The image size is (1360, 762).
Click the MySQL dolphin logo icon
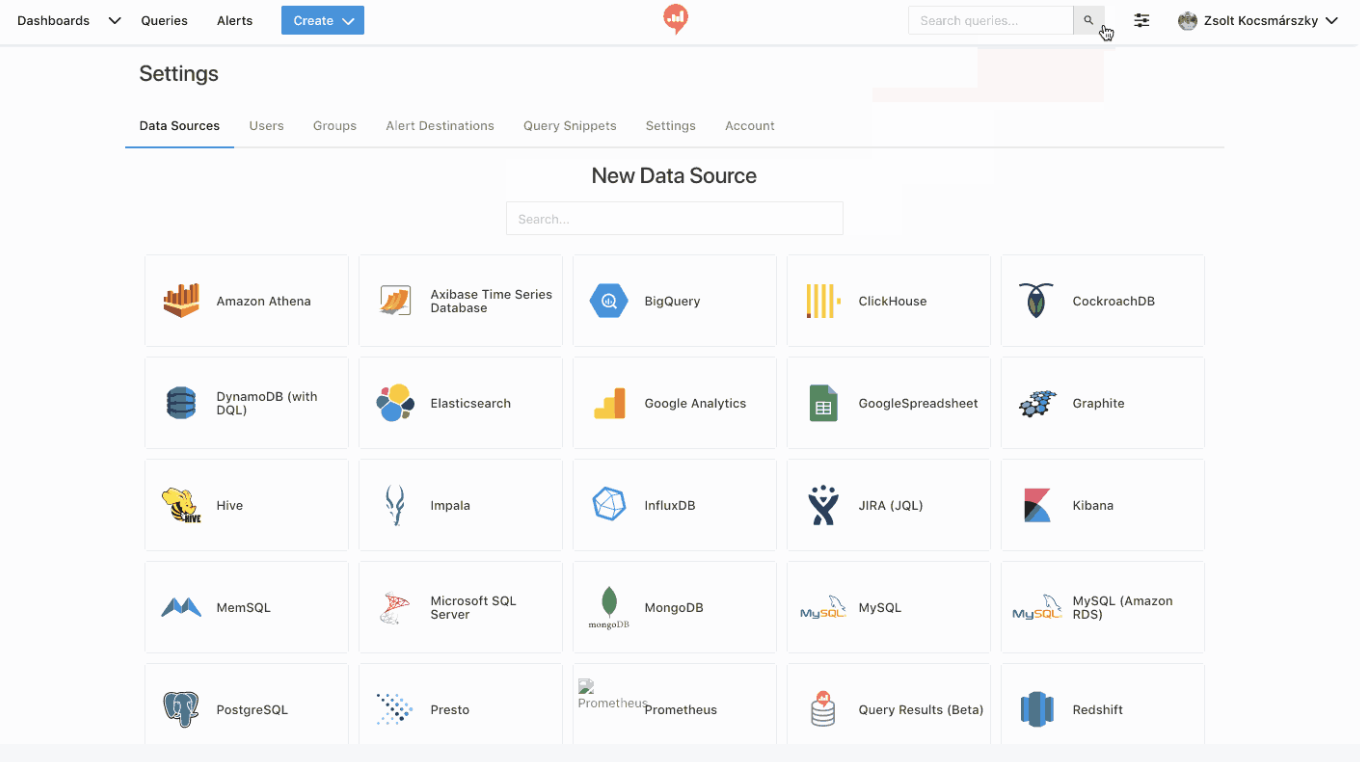click(x=823, y=607)
